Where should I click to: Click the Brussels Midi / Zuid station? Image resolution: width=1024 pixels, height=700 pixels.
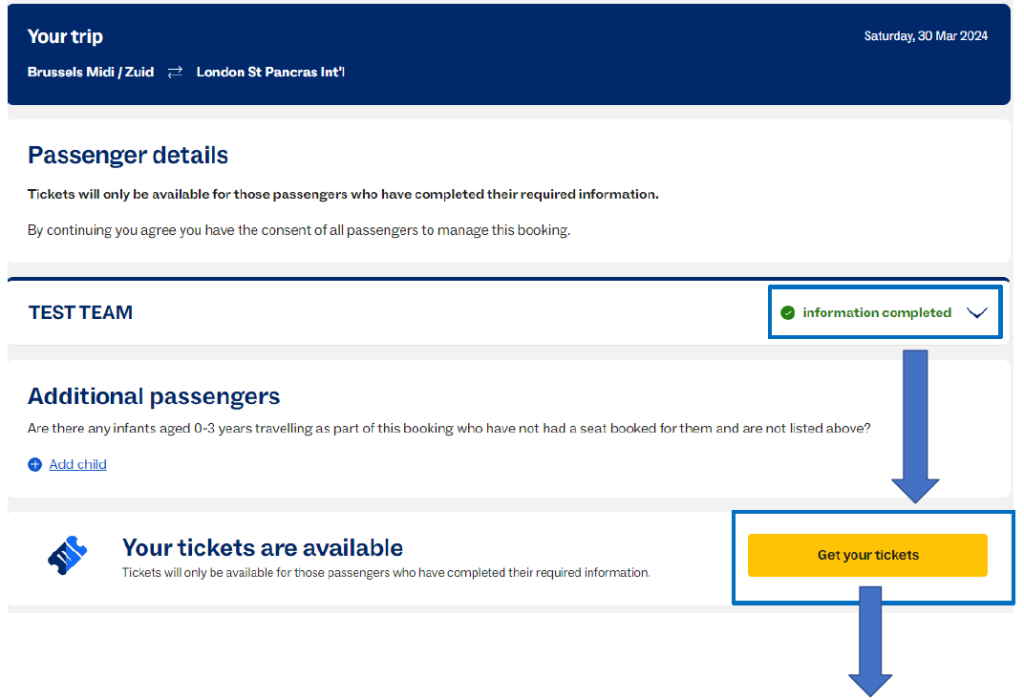tap(91, 72)
